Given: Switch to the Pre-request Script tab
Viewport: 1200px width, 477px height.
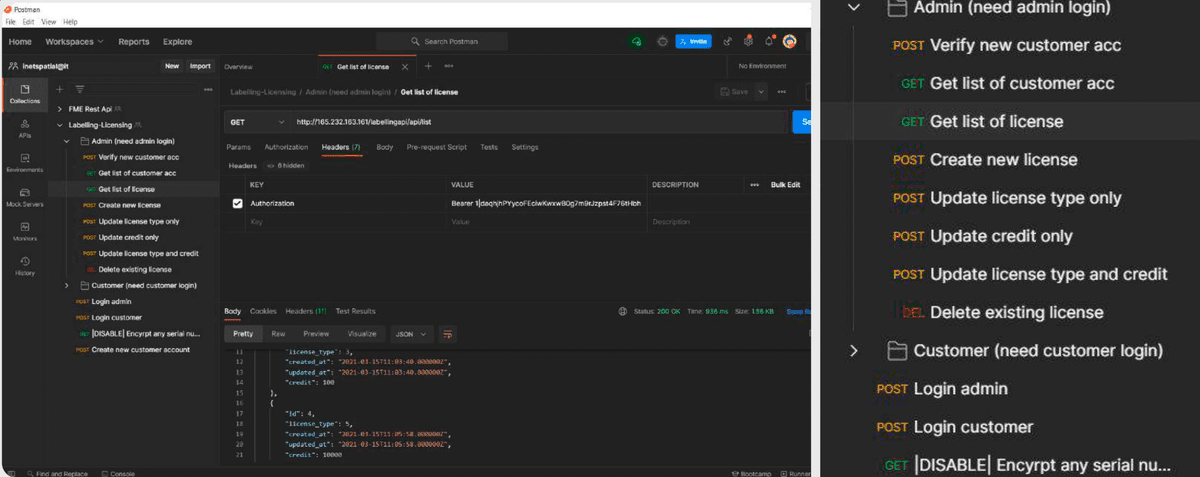Looking at the screenshot, I should click(x=436, y=147).
